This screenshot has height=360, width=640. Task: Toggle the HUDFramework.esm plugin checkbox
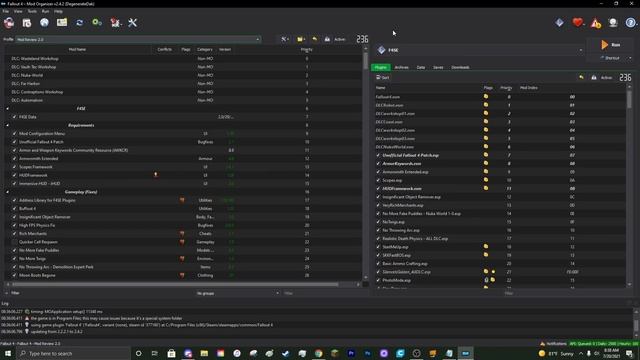point(378,189)
